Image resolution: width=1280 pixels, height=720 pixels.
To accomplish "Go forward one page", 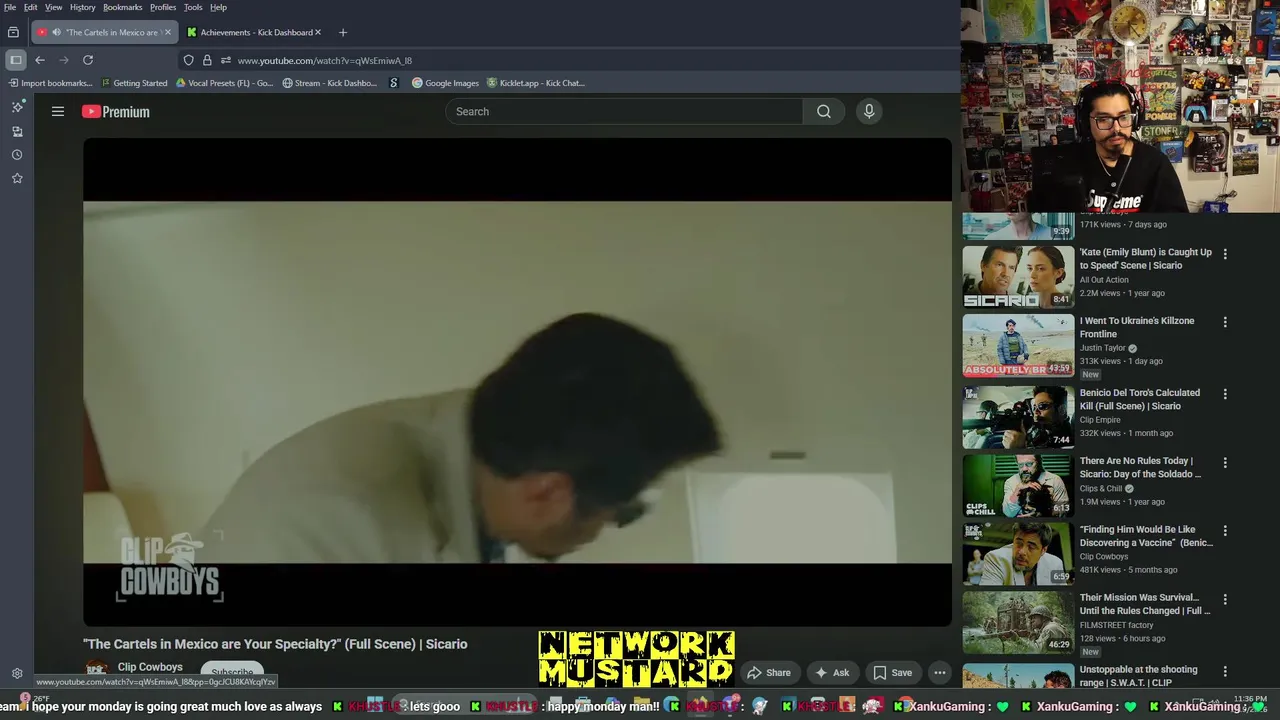I will 64,60.
